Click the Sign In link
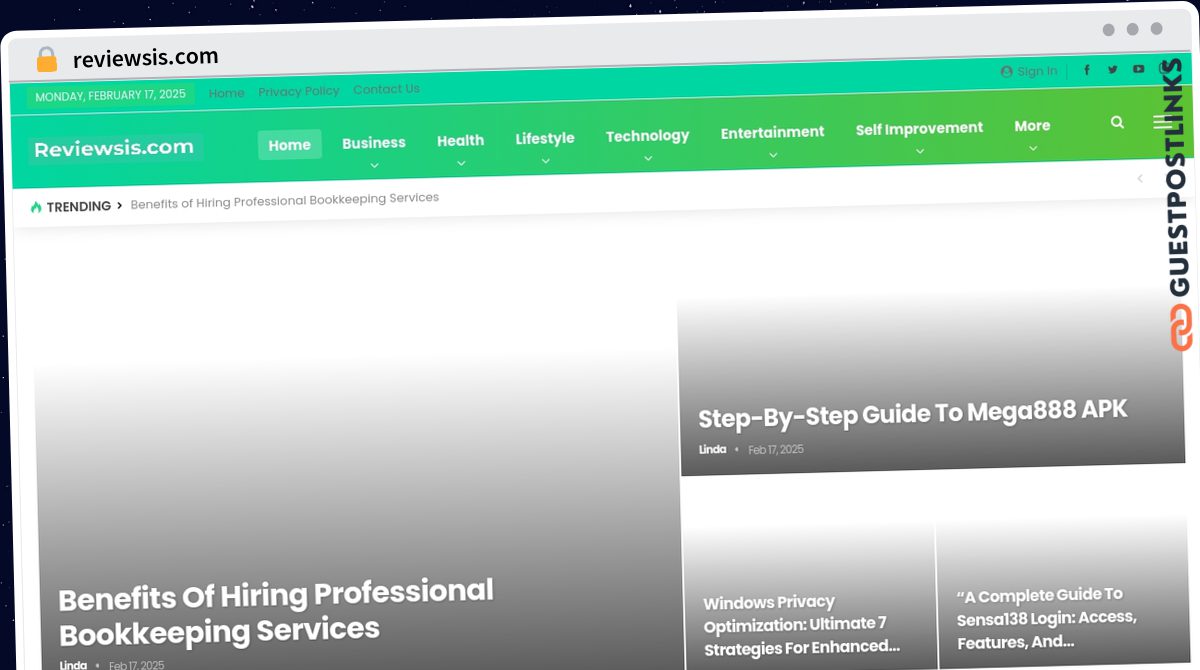Image resolution: width=1200 pixels, height=670 pixels. (x=1037, y=71)
